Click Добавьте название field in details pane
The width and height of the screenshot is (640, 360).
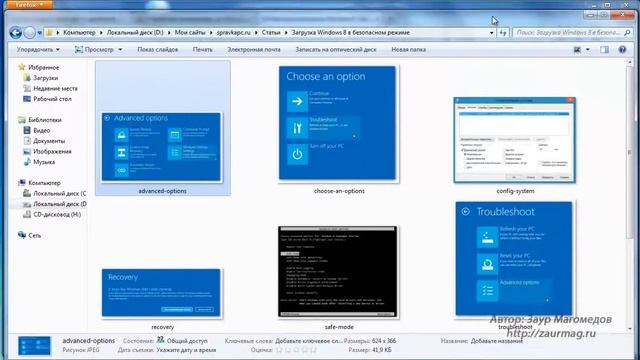pos(496,341)
